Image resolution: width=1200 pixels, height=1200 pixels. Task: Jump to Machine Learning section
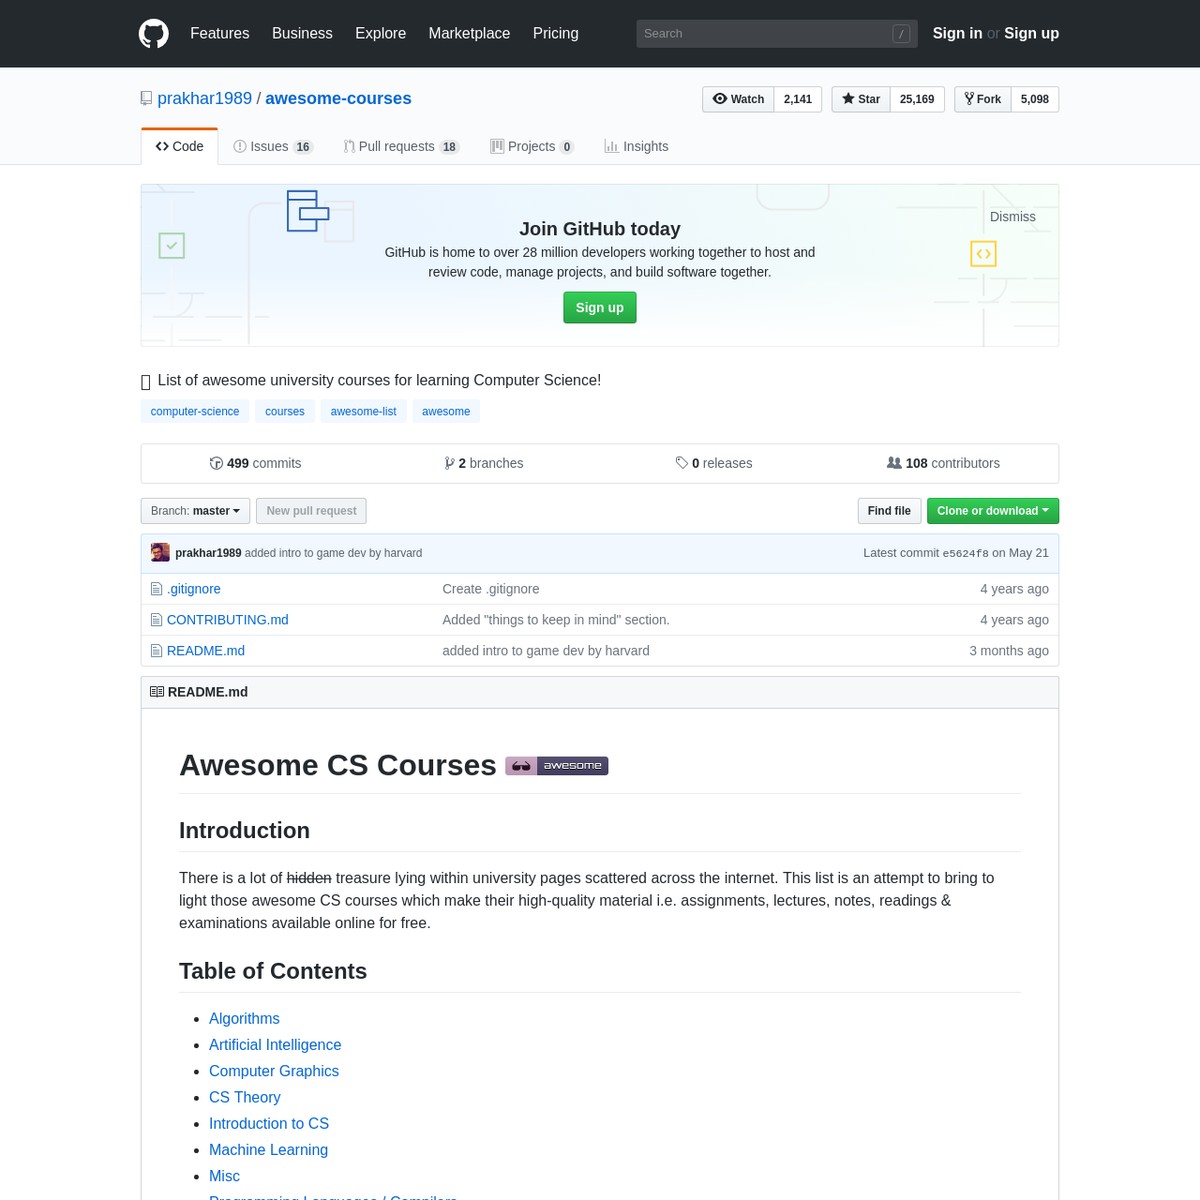[x=268, y=1150]
